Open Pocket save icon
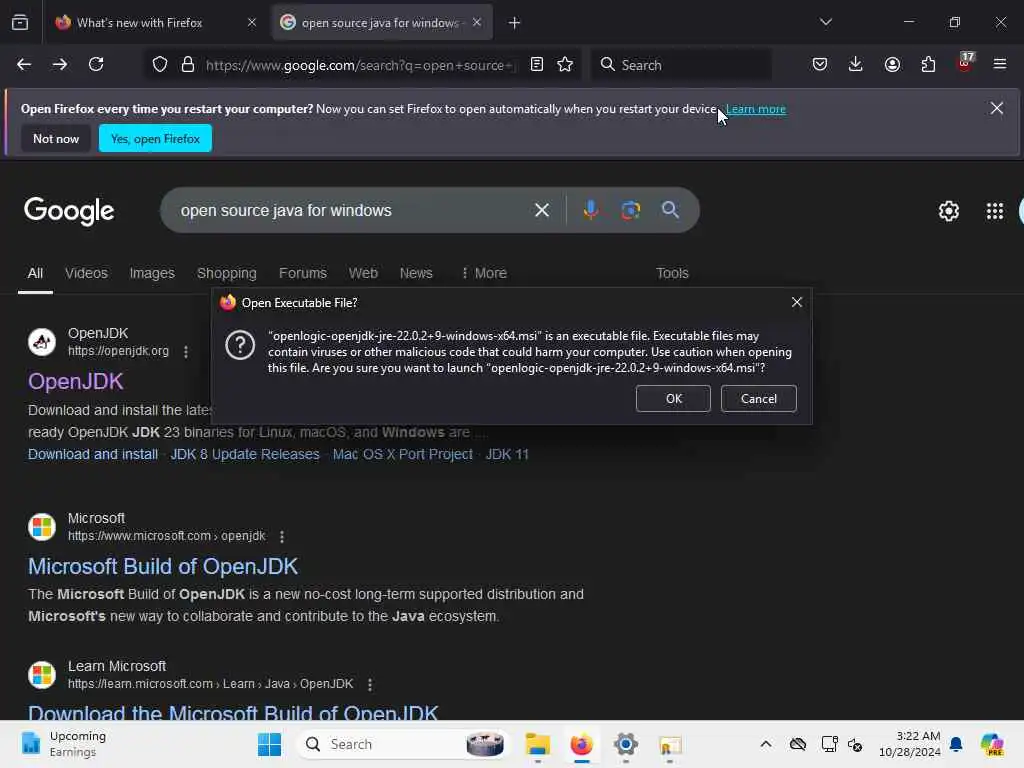Viewport: 1024px width, 768px height. coord(820,64)
